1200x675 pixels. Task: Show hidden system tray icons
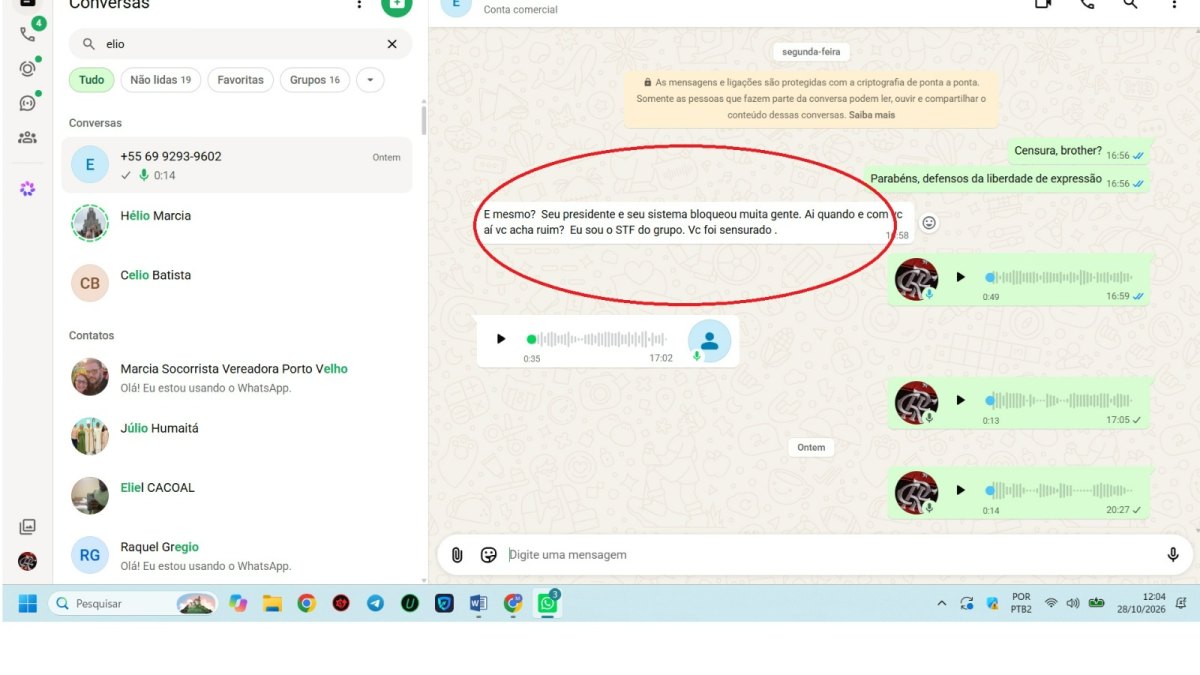pyautogui.click(x=941, y=604)
